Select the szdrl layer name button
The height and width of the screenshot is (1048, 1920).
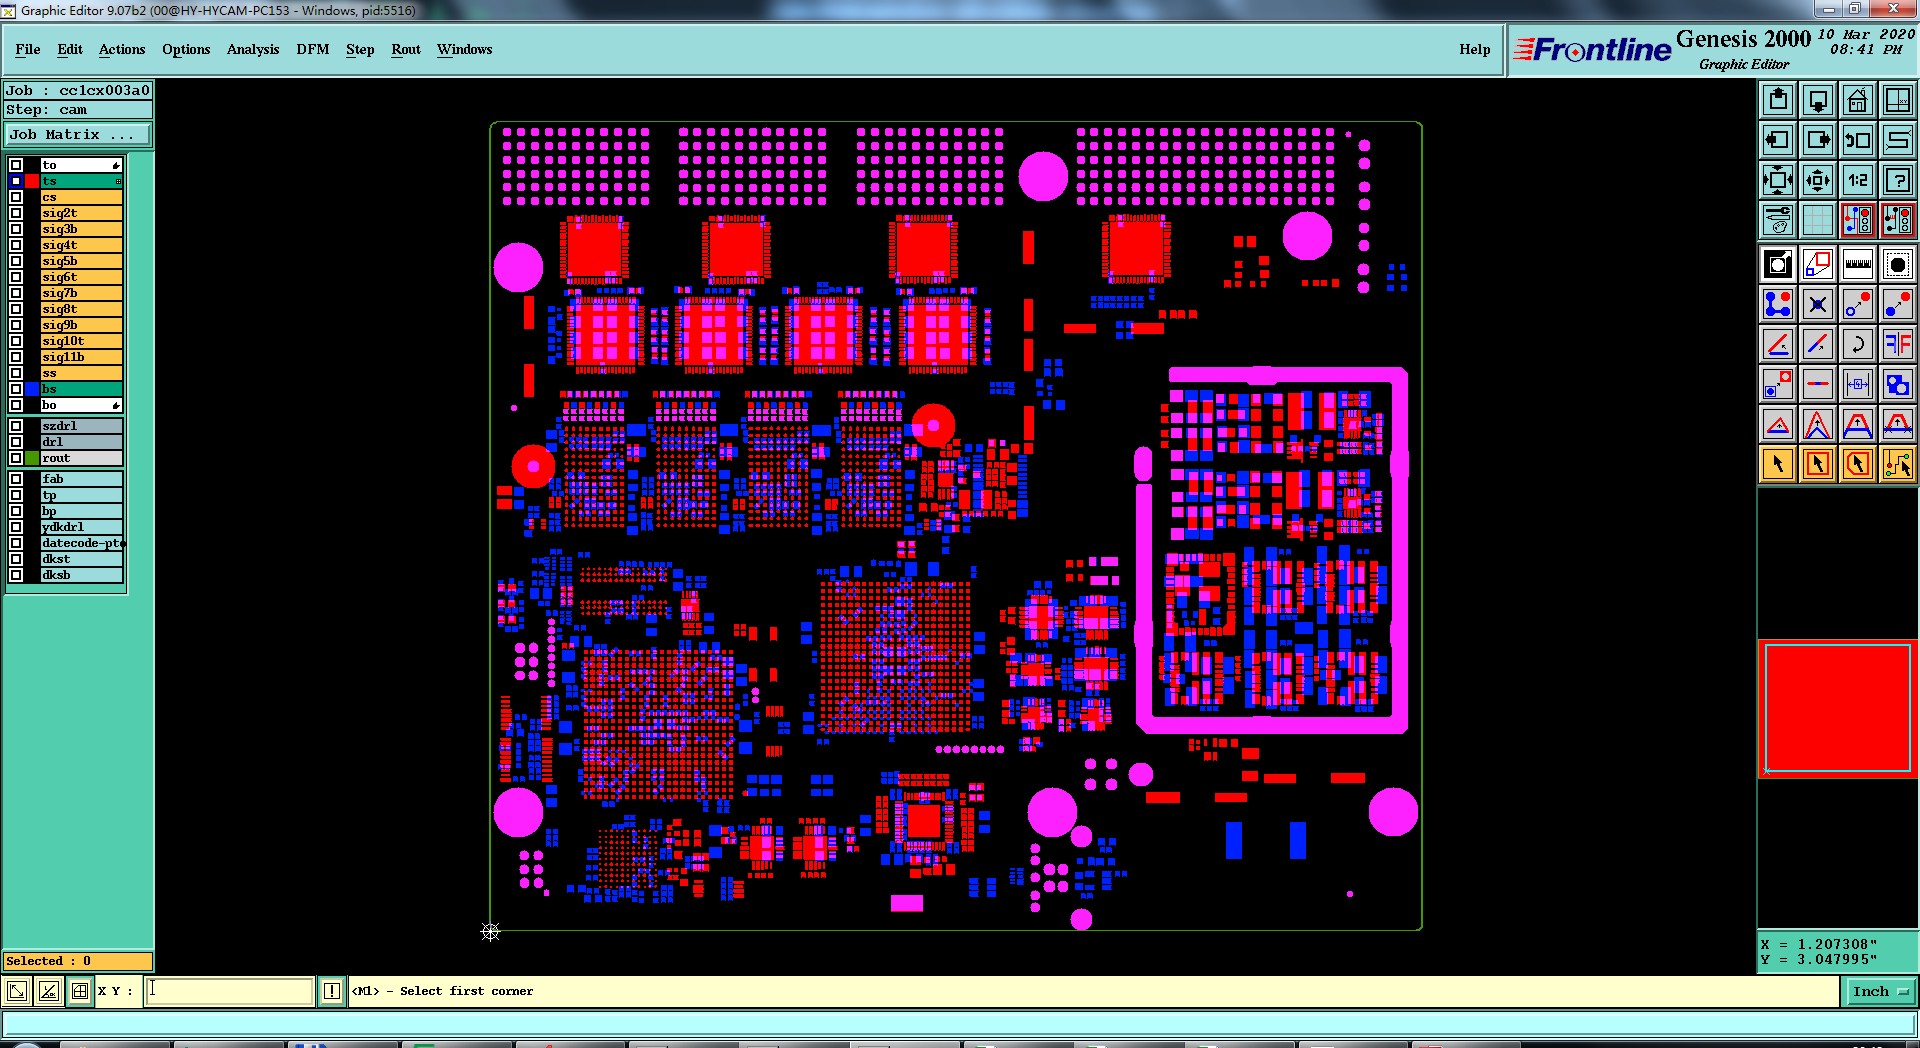pyautogui.click(x=81, y=426)
